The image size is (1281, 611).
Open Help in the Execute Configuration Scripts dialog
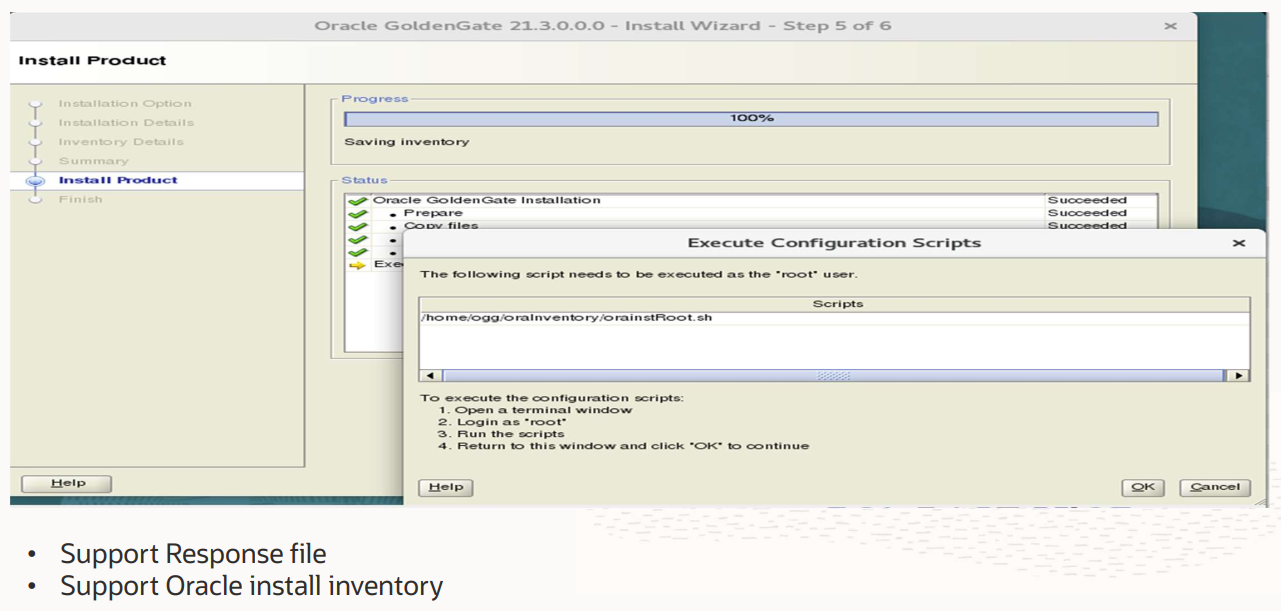coord(446,487)
